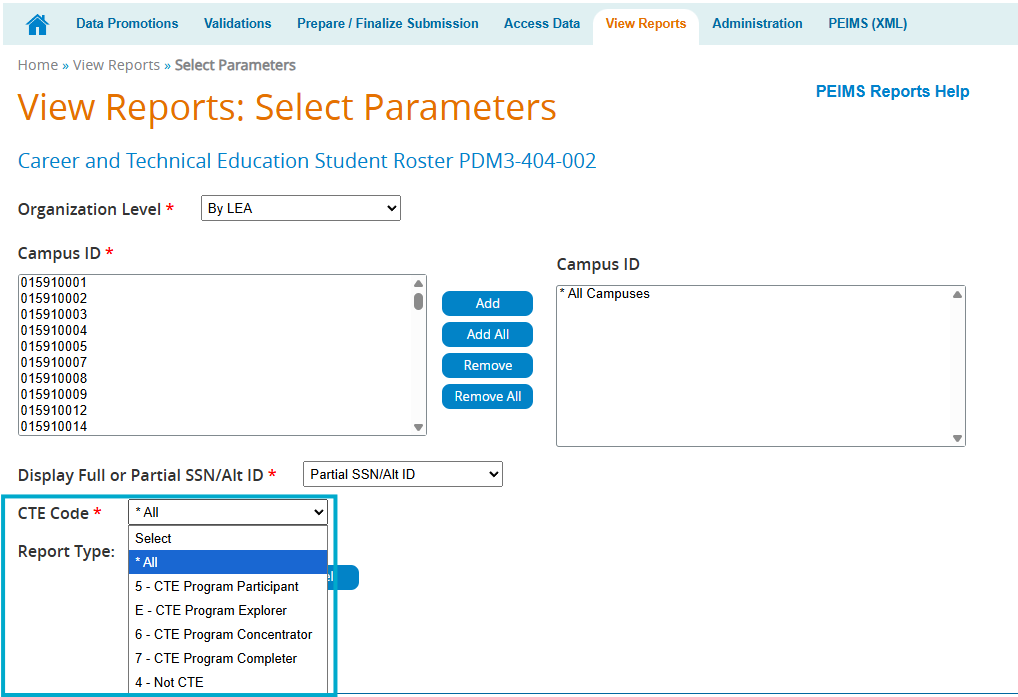
Task: Select the 4 - Not CTE option
Action: tap(169, 682)
